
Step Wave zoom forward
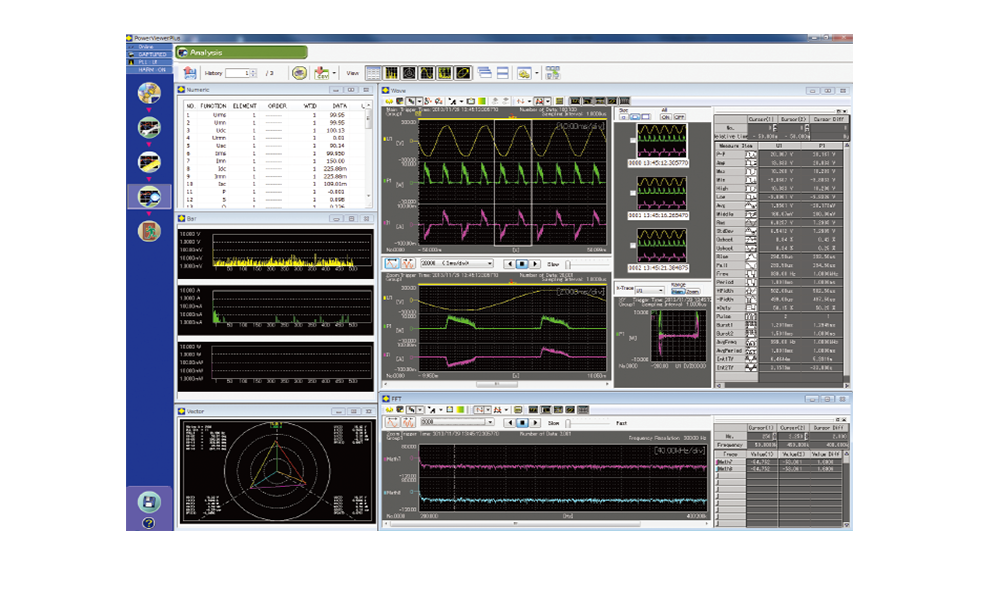pyautogui.click(x=535, y=264)
